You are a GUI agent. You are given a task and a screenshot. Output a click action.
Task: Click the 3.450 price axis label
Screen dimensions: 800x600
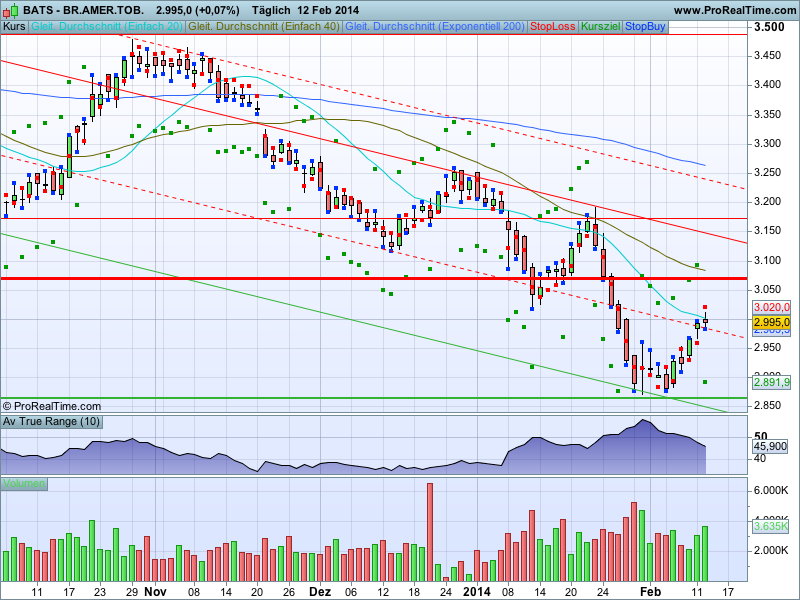767,56
